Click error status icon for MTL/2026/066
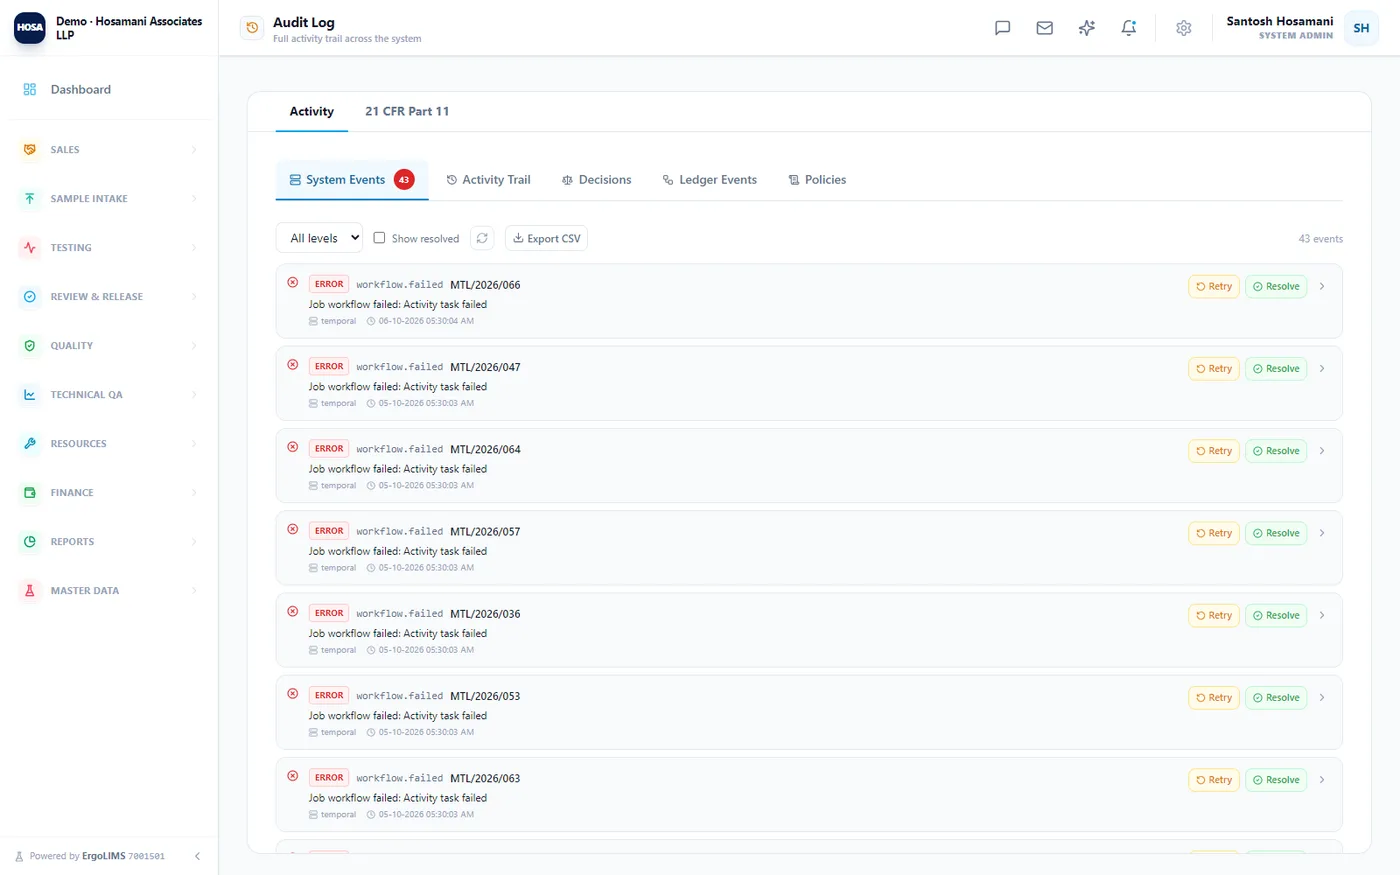Viewport: 1400px width, 875px height. pyautogui.click(x=293, y=283)
